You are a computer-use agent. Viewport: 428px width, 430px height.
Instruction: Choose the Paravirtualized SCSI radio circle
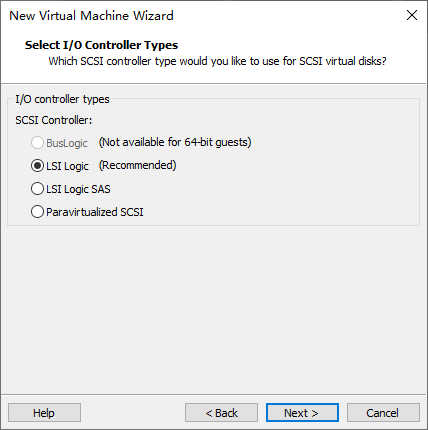(x=37, y=212)
